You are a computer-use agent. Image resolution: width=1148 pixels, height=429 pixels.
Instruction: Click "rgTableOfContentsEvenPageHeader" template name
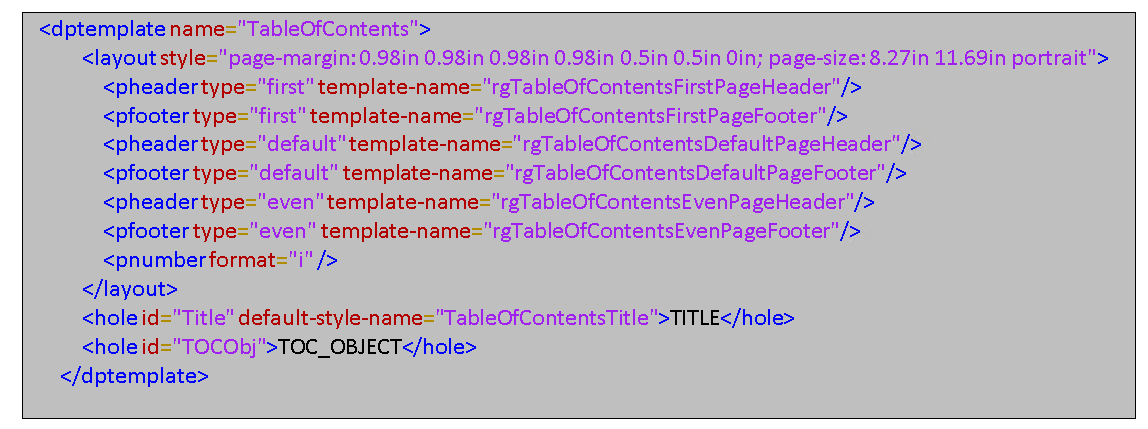(670, 202)
